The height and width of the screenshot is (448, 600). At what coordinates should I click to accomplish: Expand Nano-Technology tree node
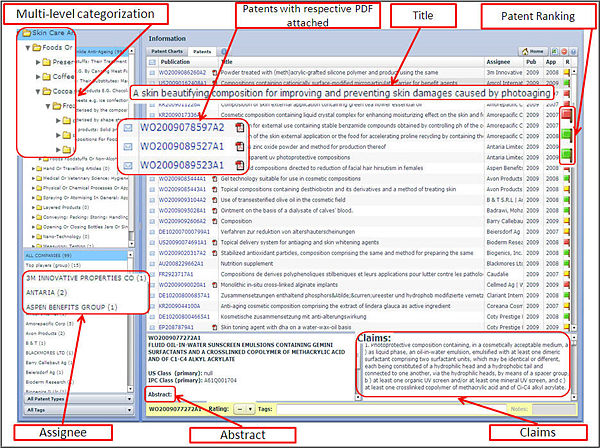33,237
